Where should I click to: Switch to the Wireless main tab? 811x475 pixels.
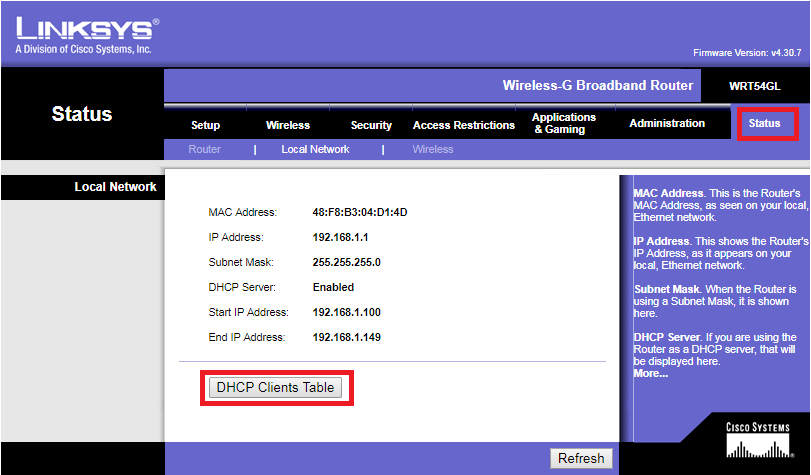pyautogui.click(x=288, y=125)
